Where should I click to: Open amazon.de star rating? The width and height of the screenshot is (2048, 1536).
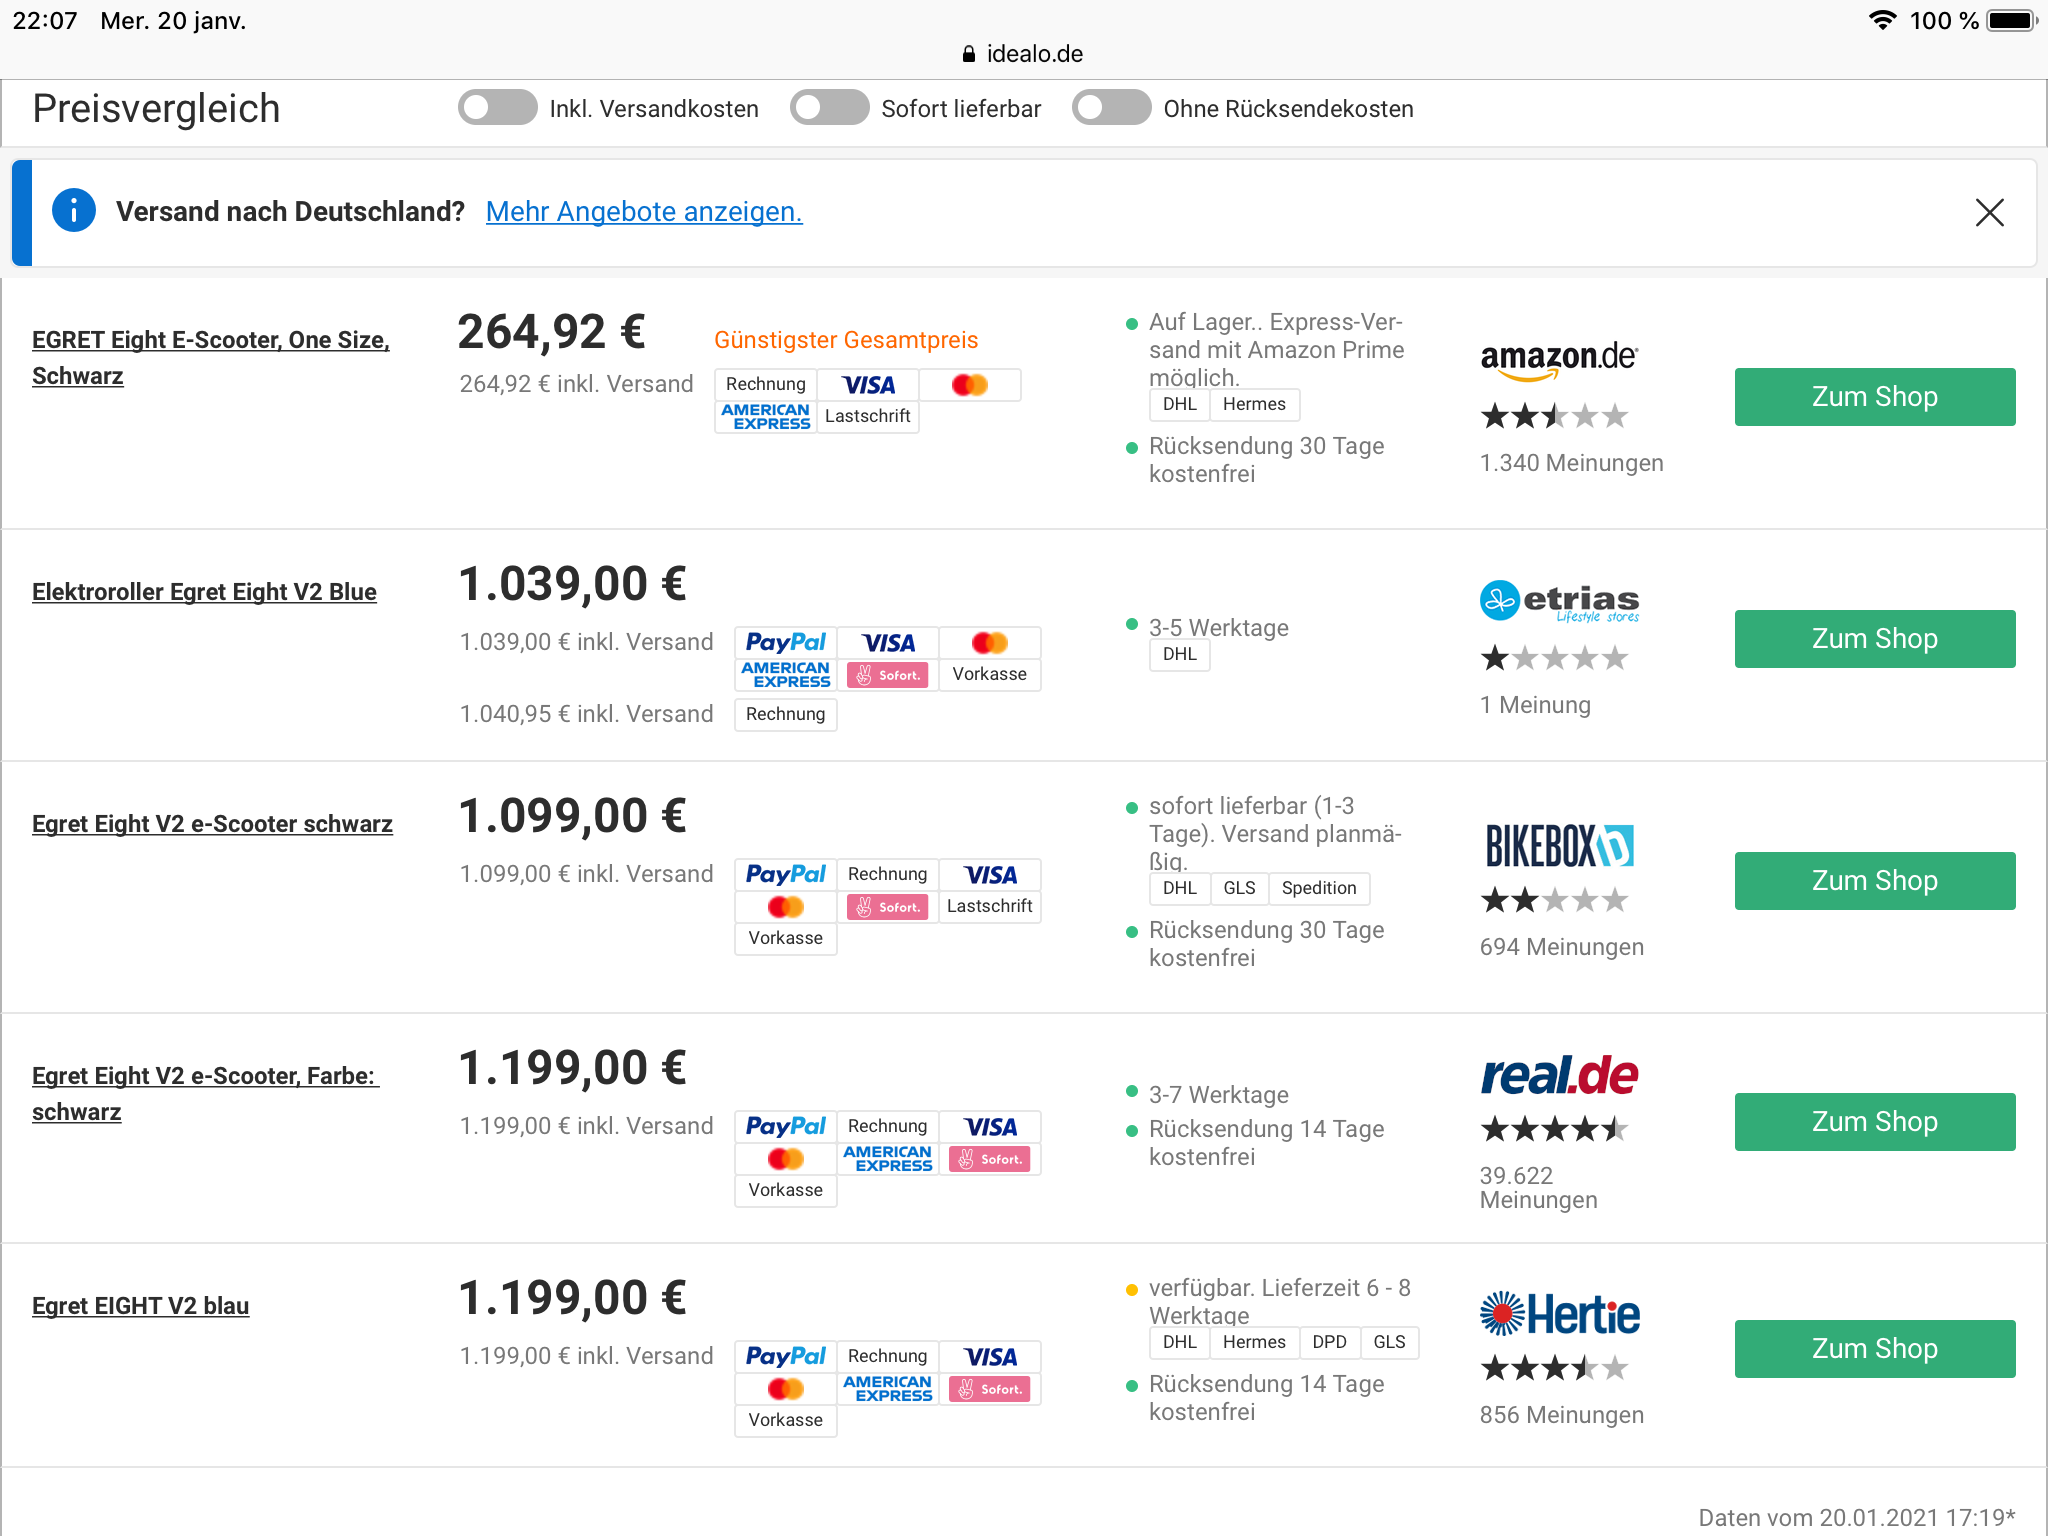click(1554, 416)
